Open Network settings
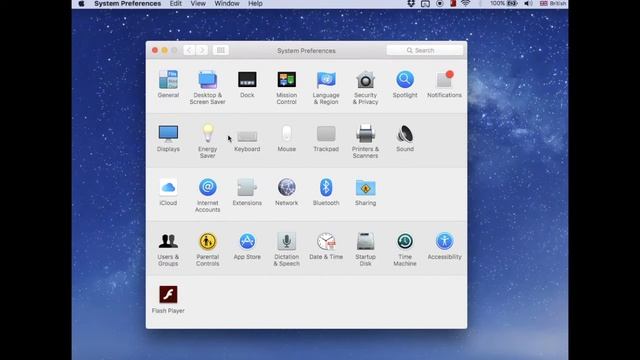Image resolution: width=640 pixels, height=360 pixels. [287, 192]
